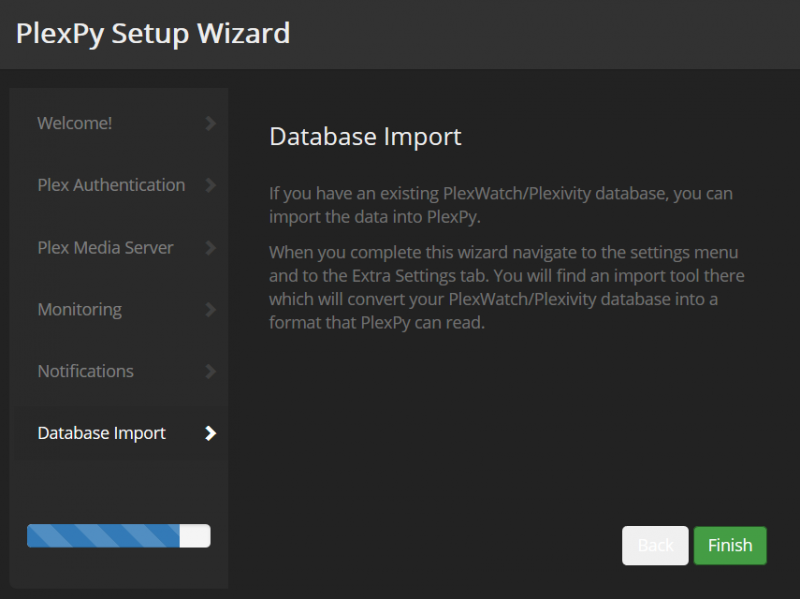Switch to the Plex Media Server step
This screenshot has width=800, height=599.
point(105,247)
